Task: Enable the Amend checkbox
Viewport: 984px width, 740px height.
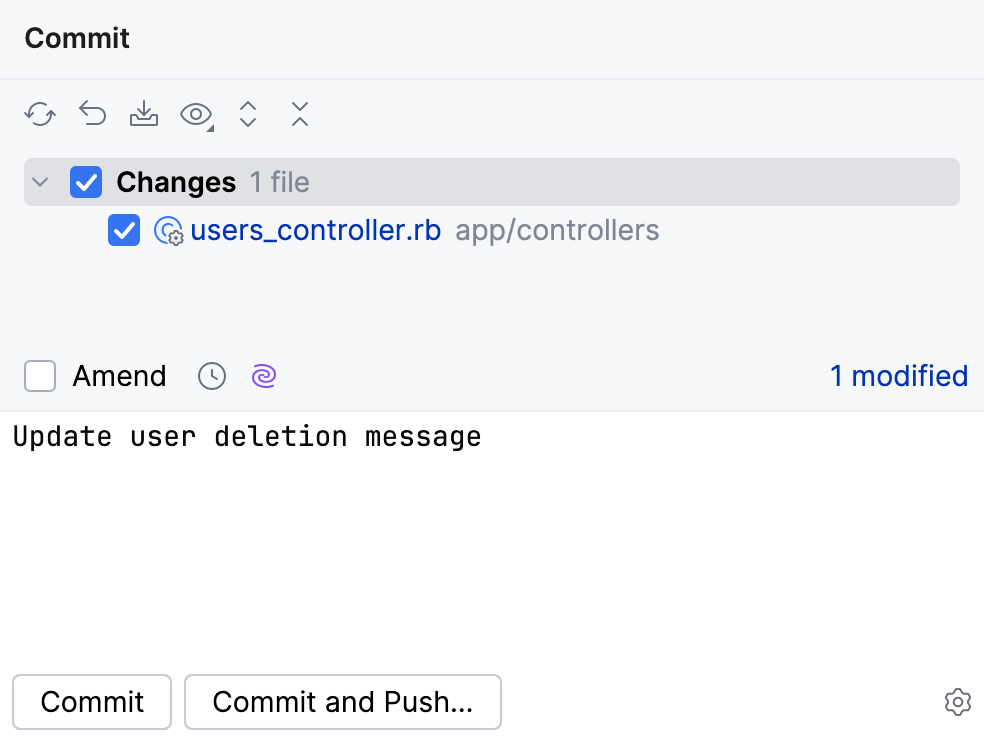Action: pyautogui.click(x=39, y=376)
